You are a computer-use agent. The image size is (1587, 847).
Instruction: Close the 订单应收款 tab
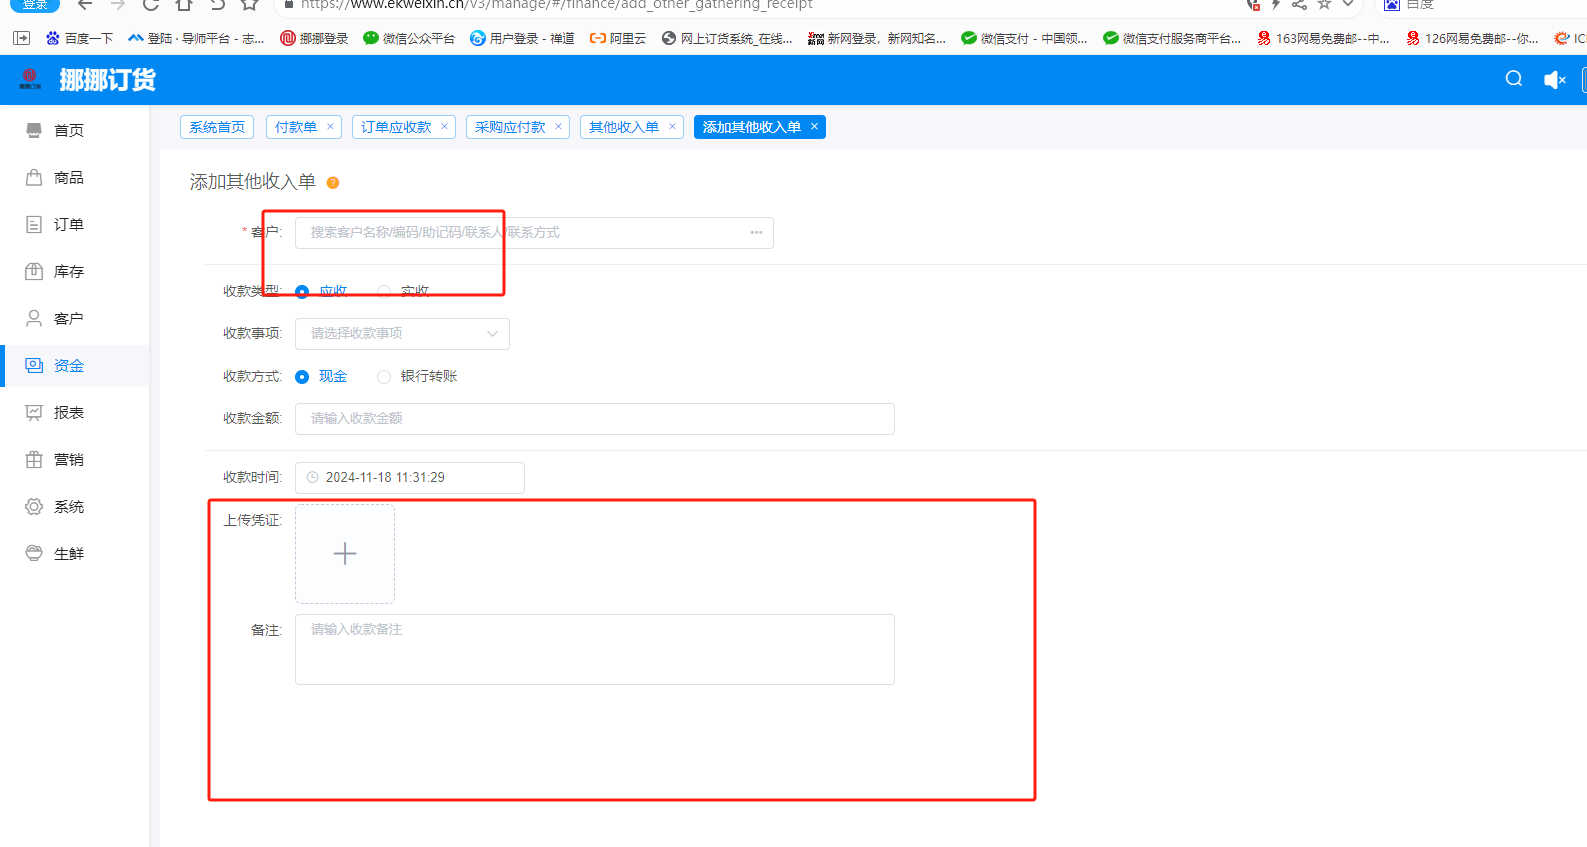pyautogui.click(x=444, y=127)
